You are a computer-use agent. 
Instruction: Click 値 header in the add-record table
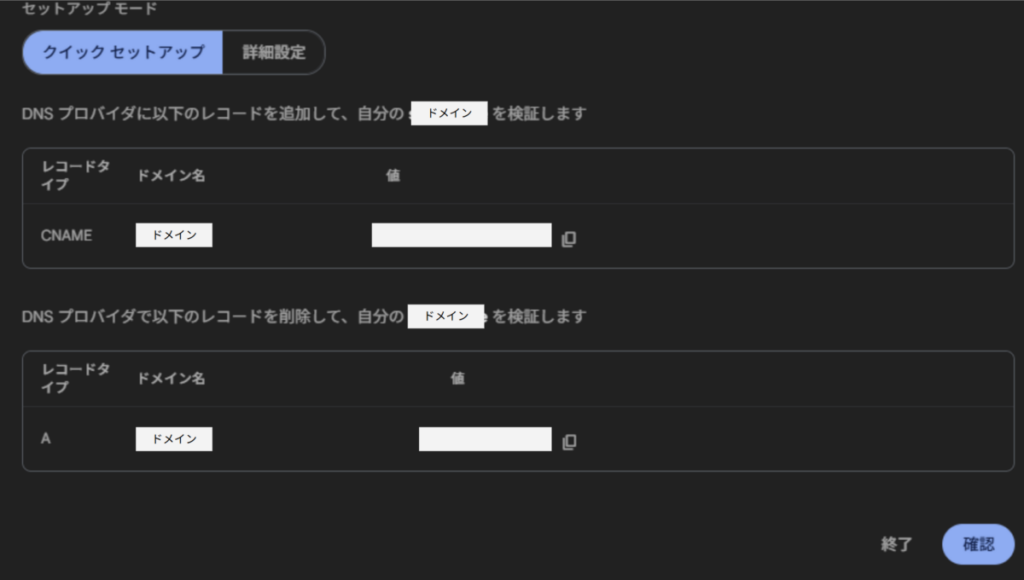coord(393,176)
